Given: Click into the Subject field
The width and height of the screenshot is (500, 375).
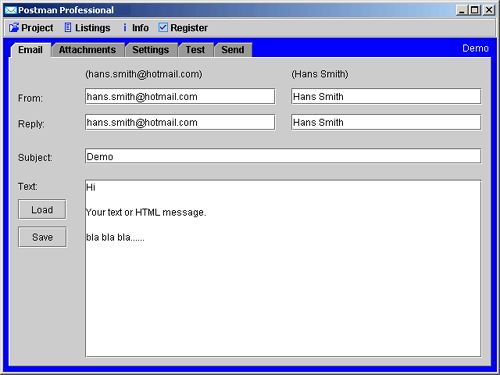Looking at the screenshot, I should 283,156.
